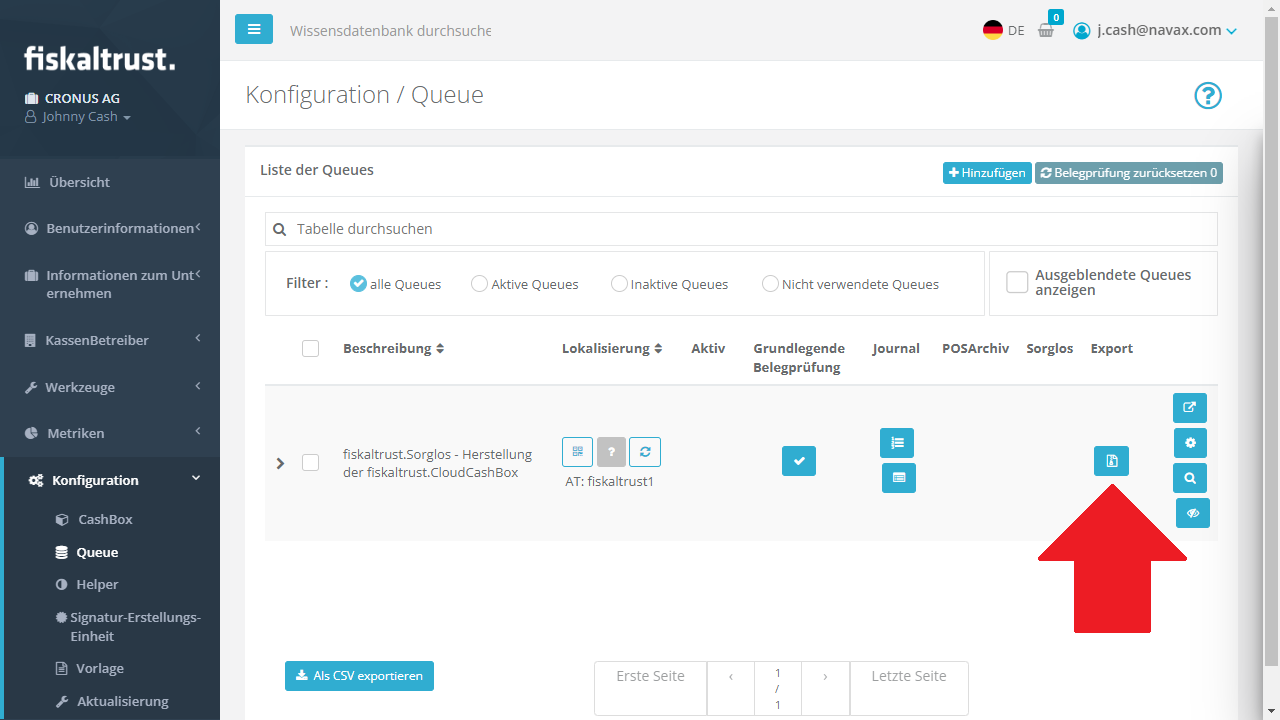The width and height of the screenshot is (1280, 720).
Task: Open the queue settings gear icon
Action: (1190, 443)
